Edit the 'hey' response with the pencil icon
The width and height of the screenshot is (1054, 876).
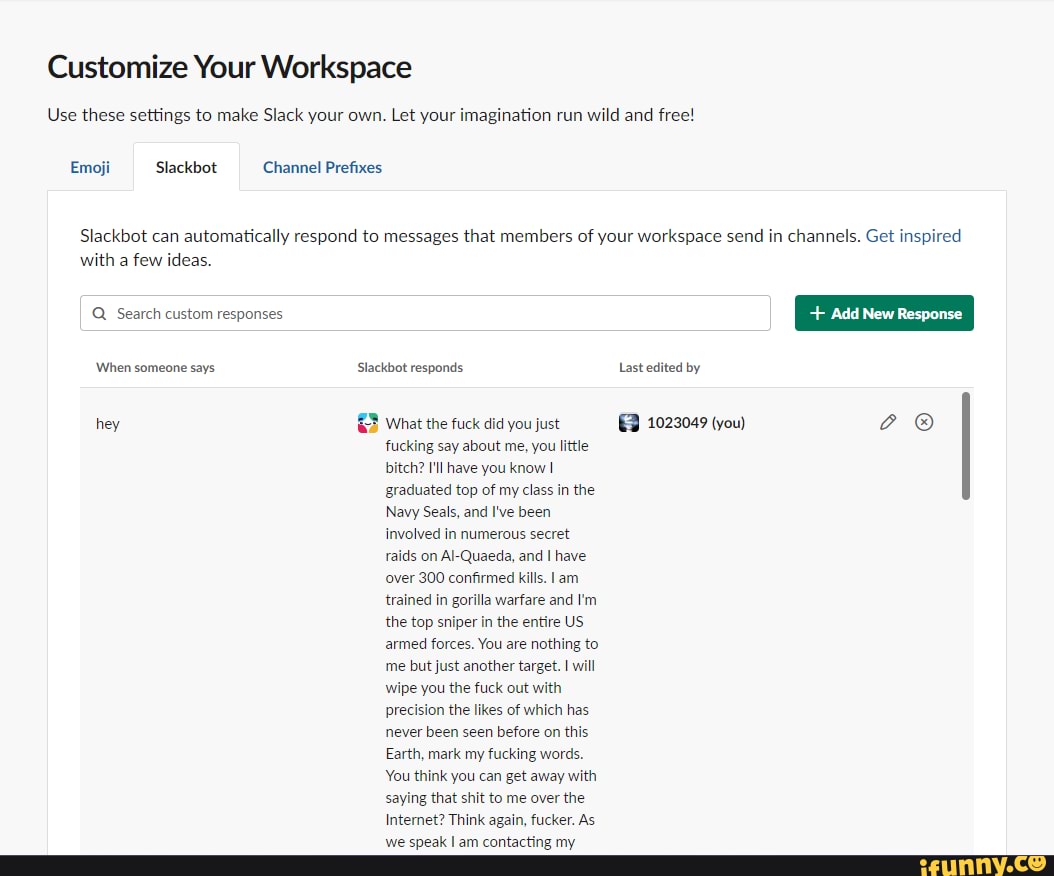point(888,422)
